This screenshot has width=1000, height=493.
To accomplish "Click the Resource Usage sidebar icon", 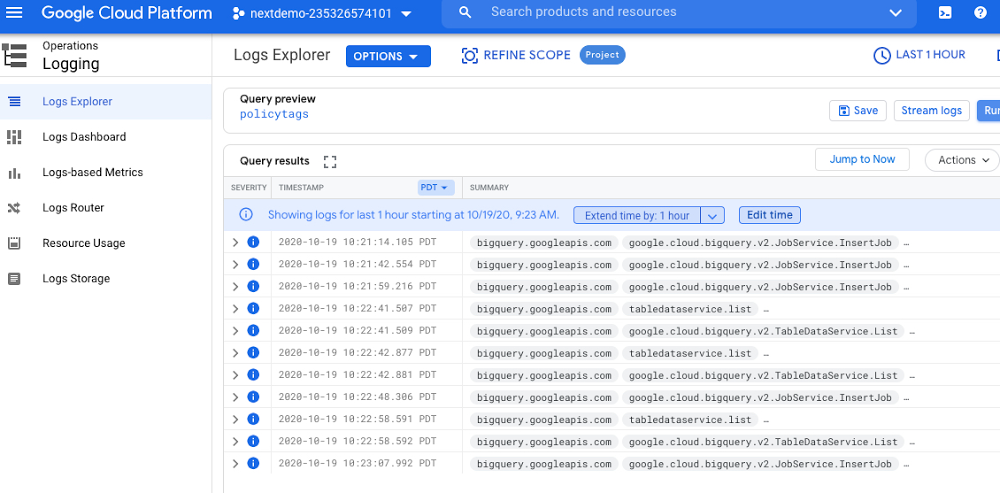I will click(14, 243).
